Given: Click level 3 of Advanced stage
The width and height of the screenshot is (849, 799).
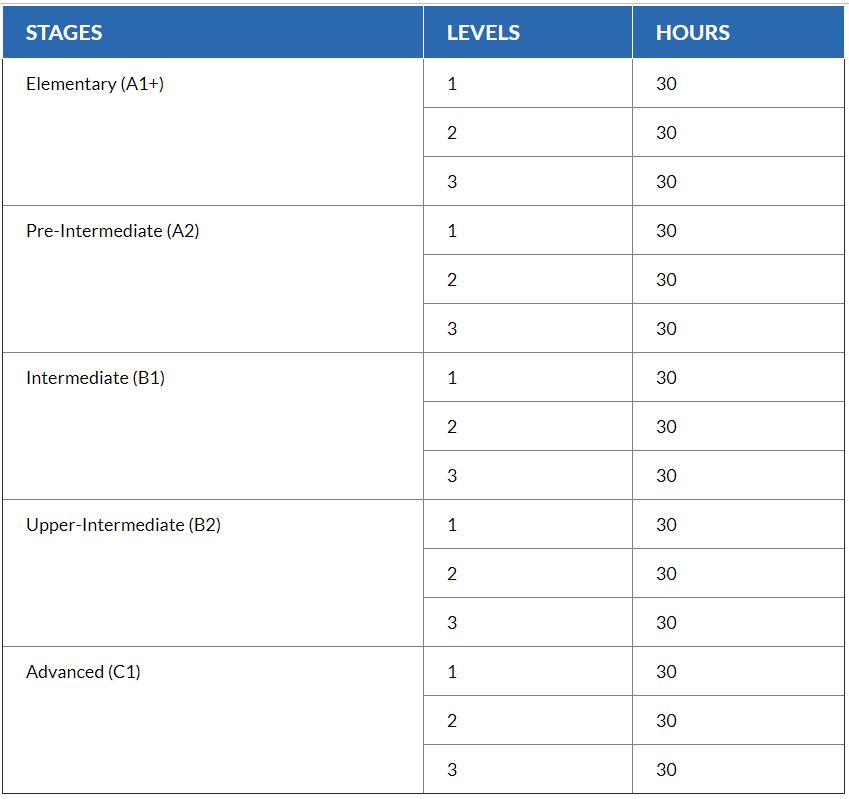Looking at the screenshot, I should [528, 769].
